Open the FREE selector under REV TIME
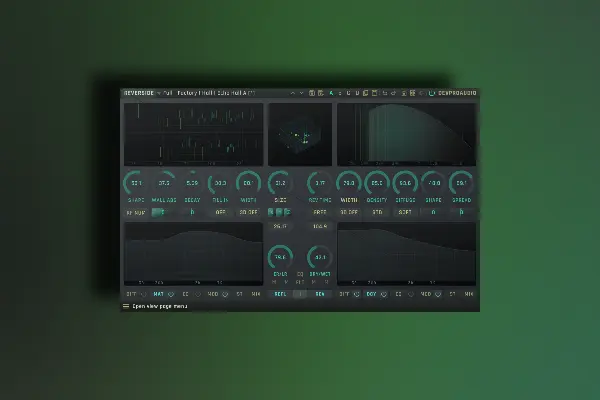 click(320, 212)
